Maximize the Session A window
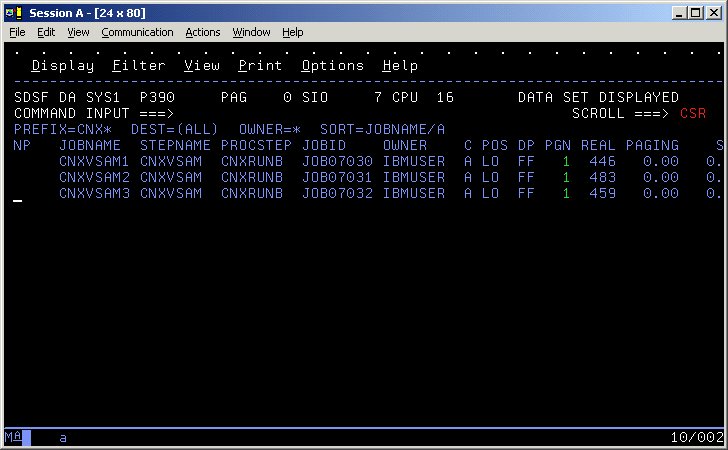Screen dimensions: 728x450 pos(694,12)
